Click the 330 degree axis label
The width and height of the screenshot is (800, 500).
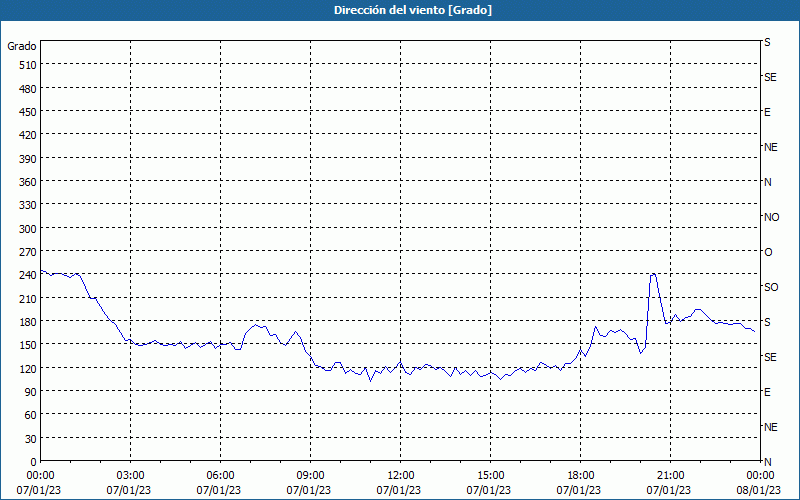(x=28, y=205)
